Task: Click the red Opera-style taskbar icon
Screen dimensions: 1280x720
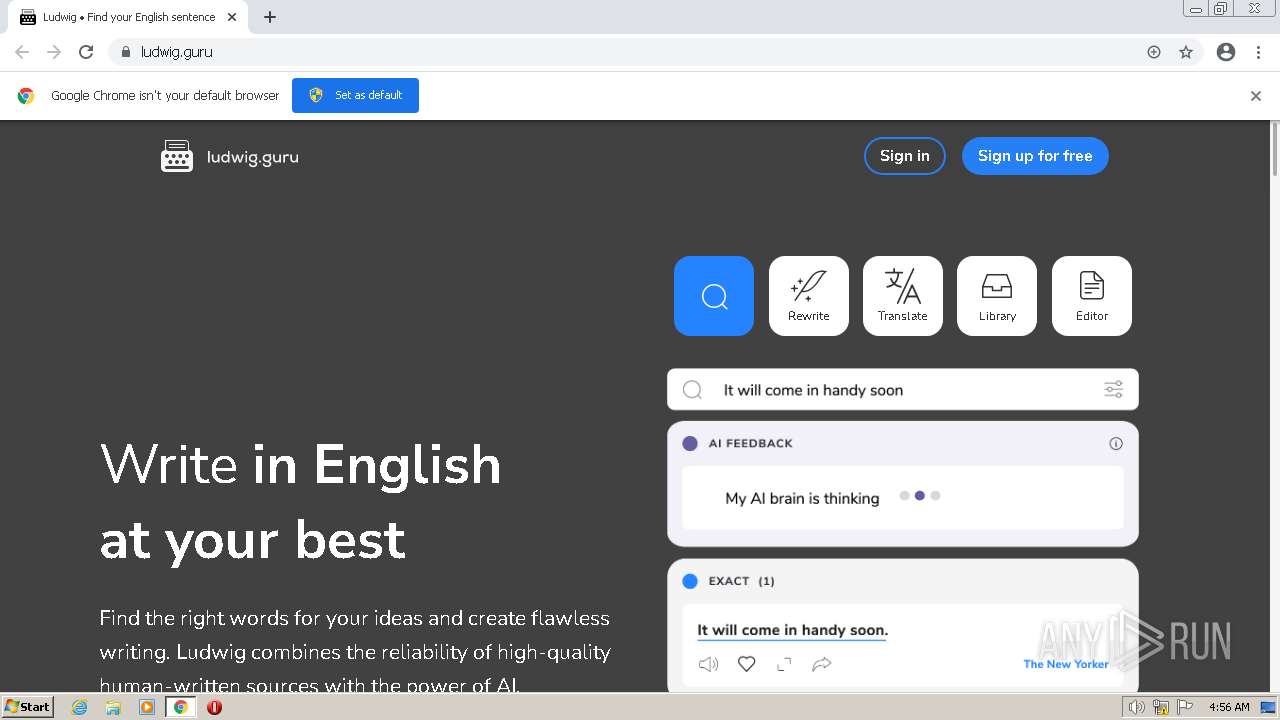Action: [x=214, y=707]
